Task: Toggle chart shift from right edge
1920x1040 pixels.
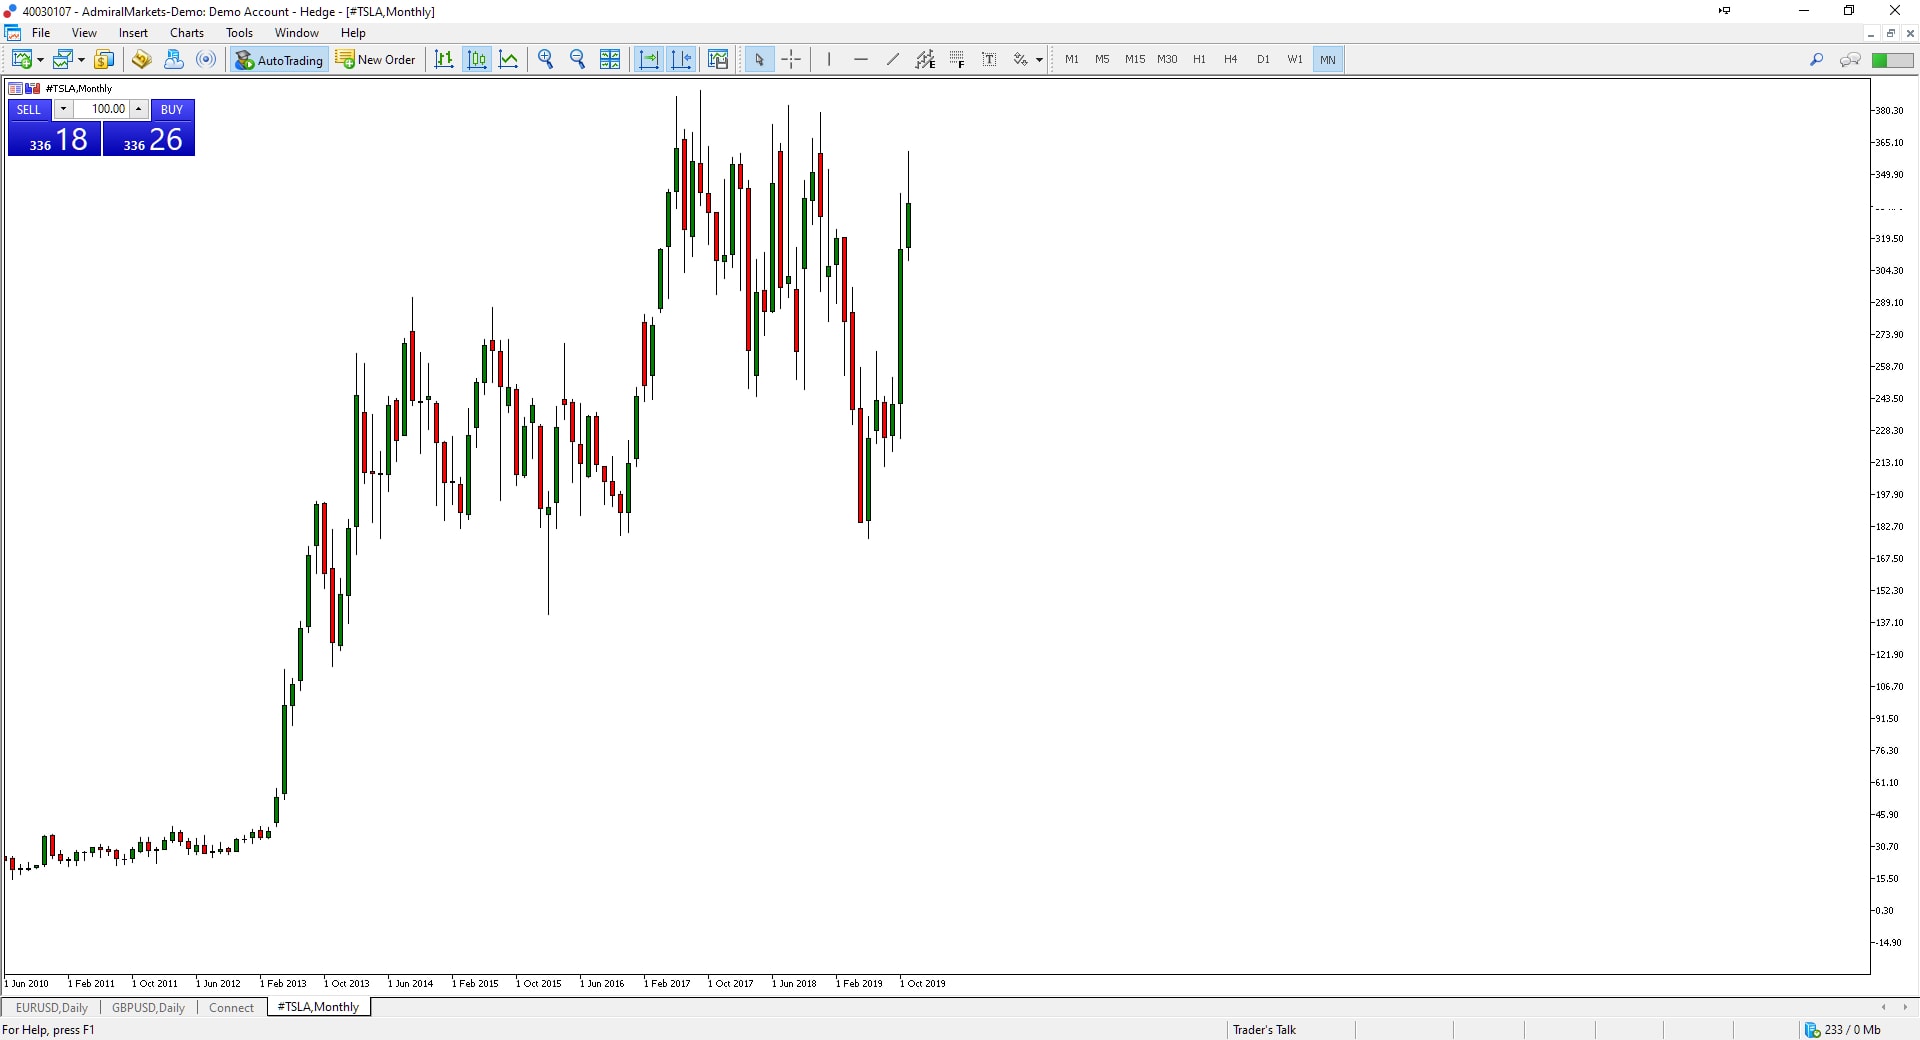Action: tap(682, 60)
